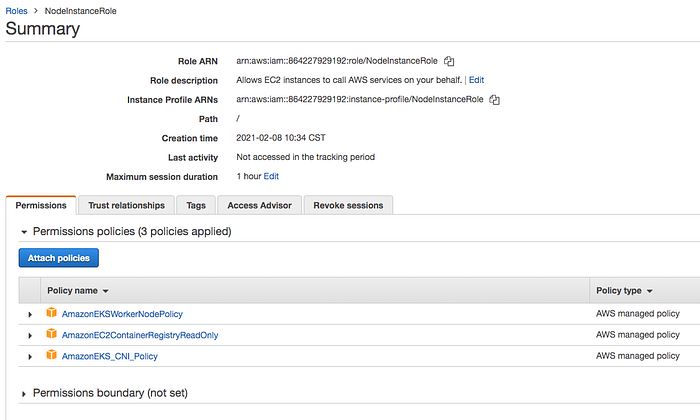700x420 pixels.
Task: Expand the Permissions boundary section
Action: [x=24, y=394]
